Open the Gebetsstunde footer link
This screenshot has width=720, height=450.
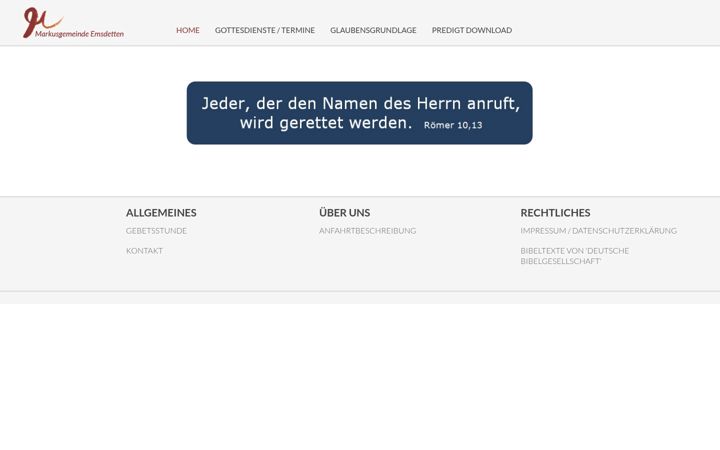pos(156,231)
